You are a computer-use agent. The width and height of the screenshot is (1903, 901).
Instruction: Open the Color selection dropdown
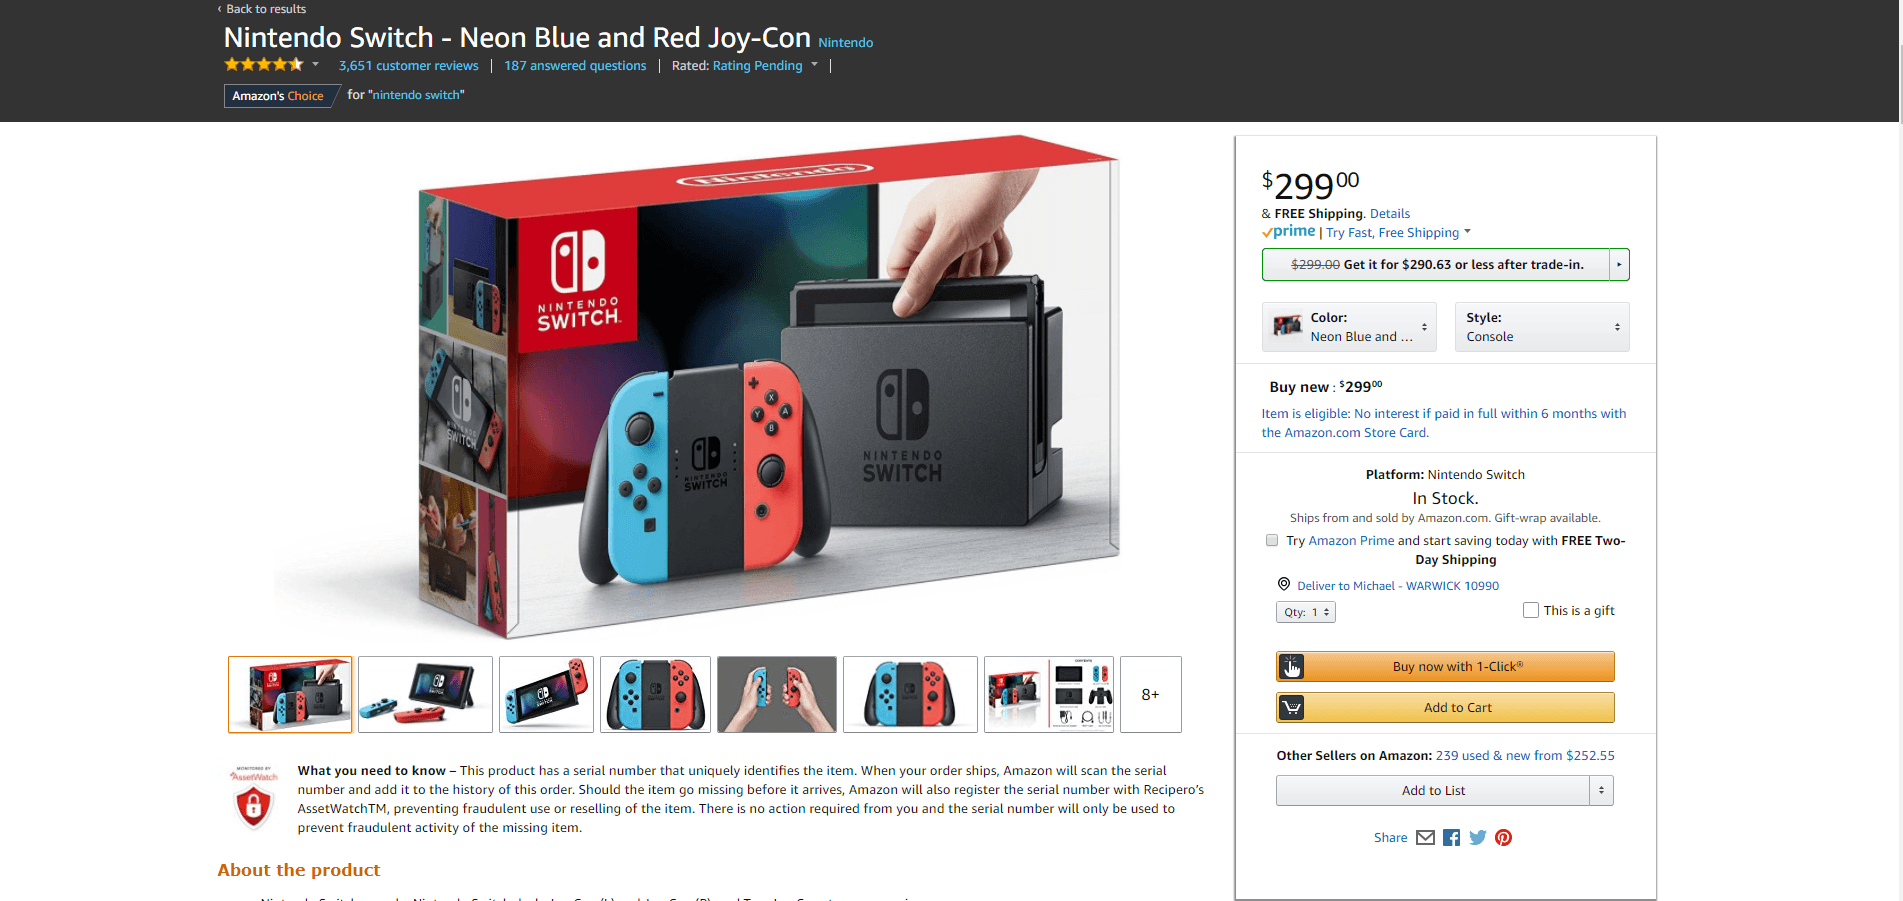1349,327
